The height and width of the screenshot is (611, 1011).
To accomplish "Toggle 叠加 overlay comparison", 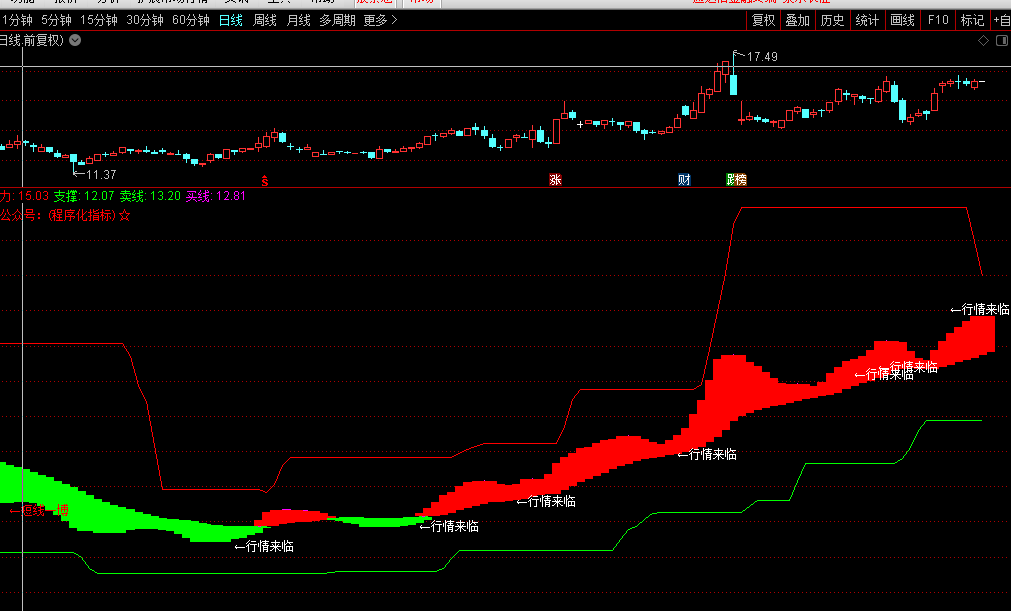I will pos(797,20).
